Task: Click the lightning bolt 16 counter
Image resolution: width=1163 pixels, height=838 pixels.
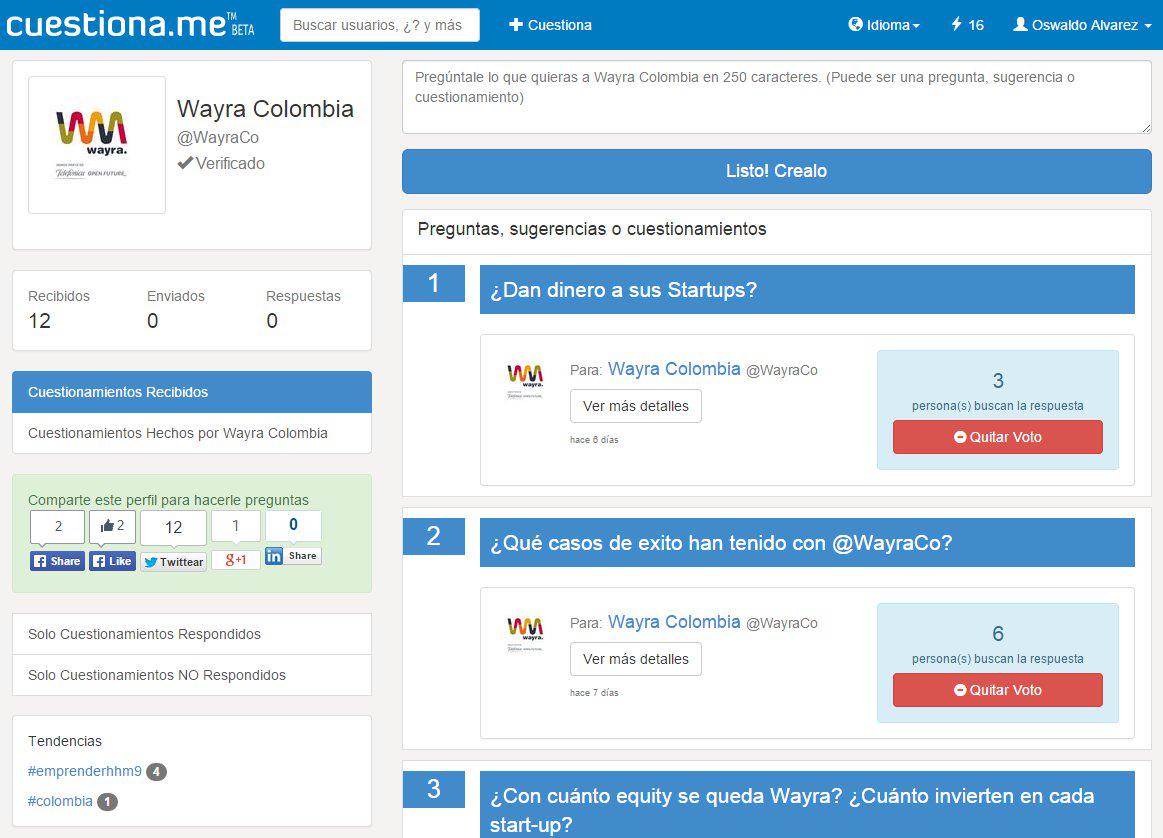Action: click(x=967, y=25)
